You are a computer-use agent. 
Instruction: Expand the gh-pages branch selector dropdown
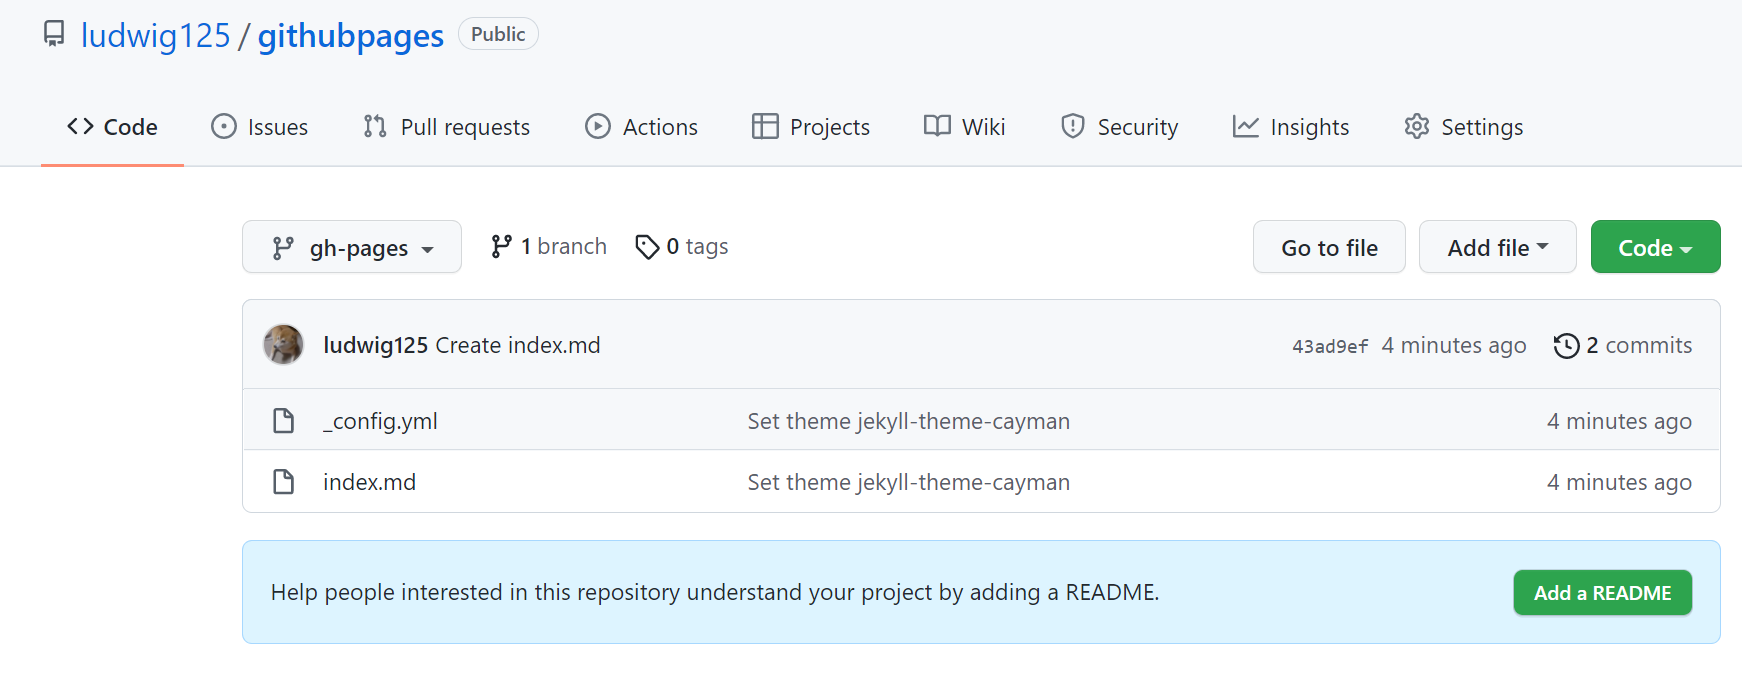tap(352, 247)
